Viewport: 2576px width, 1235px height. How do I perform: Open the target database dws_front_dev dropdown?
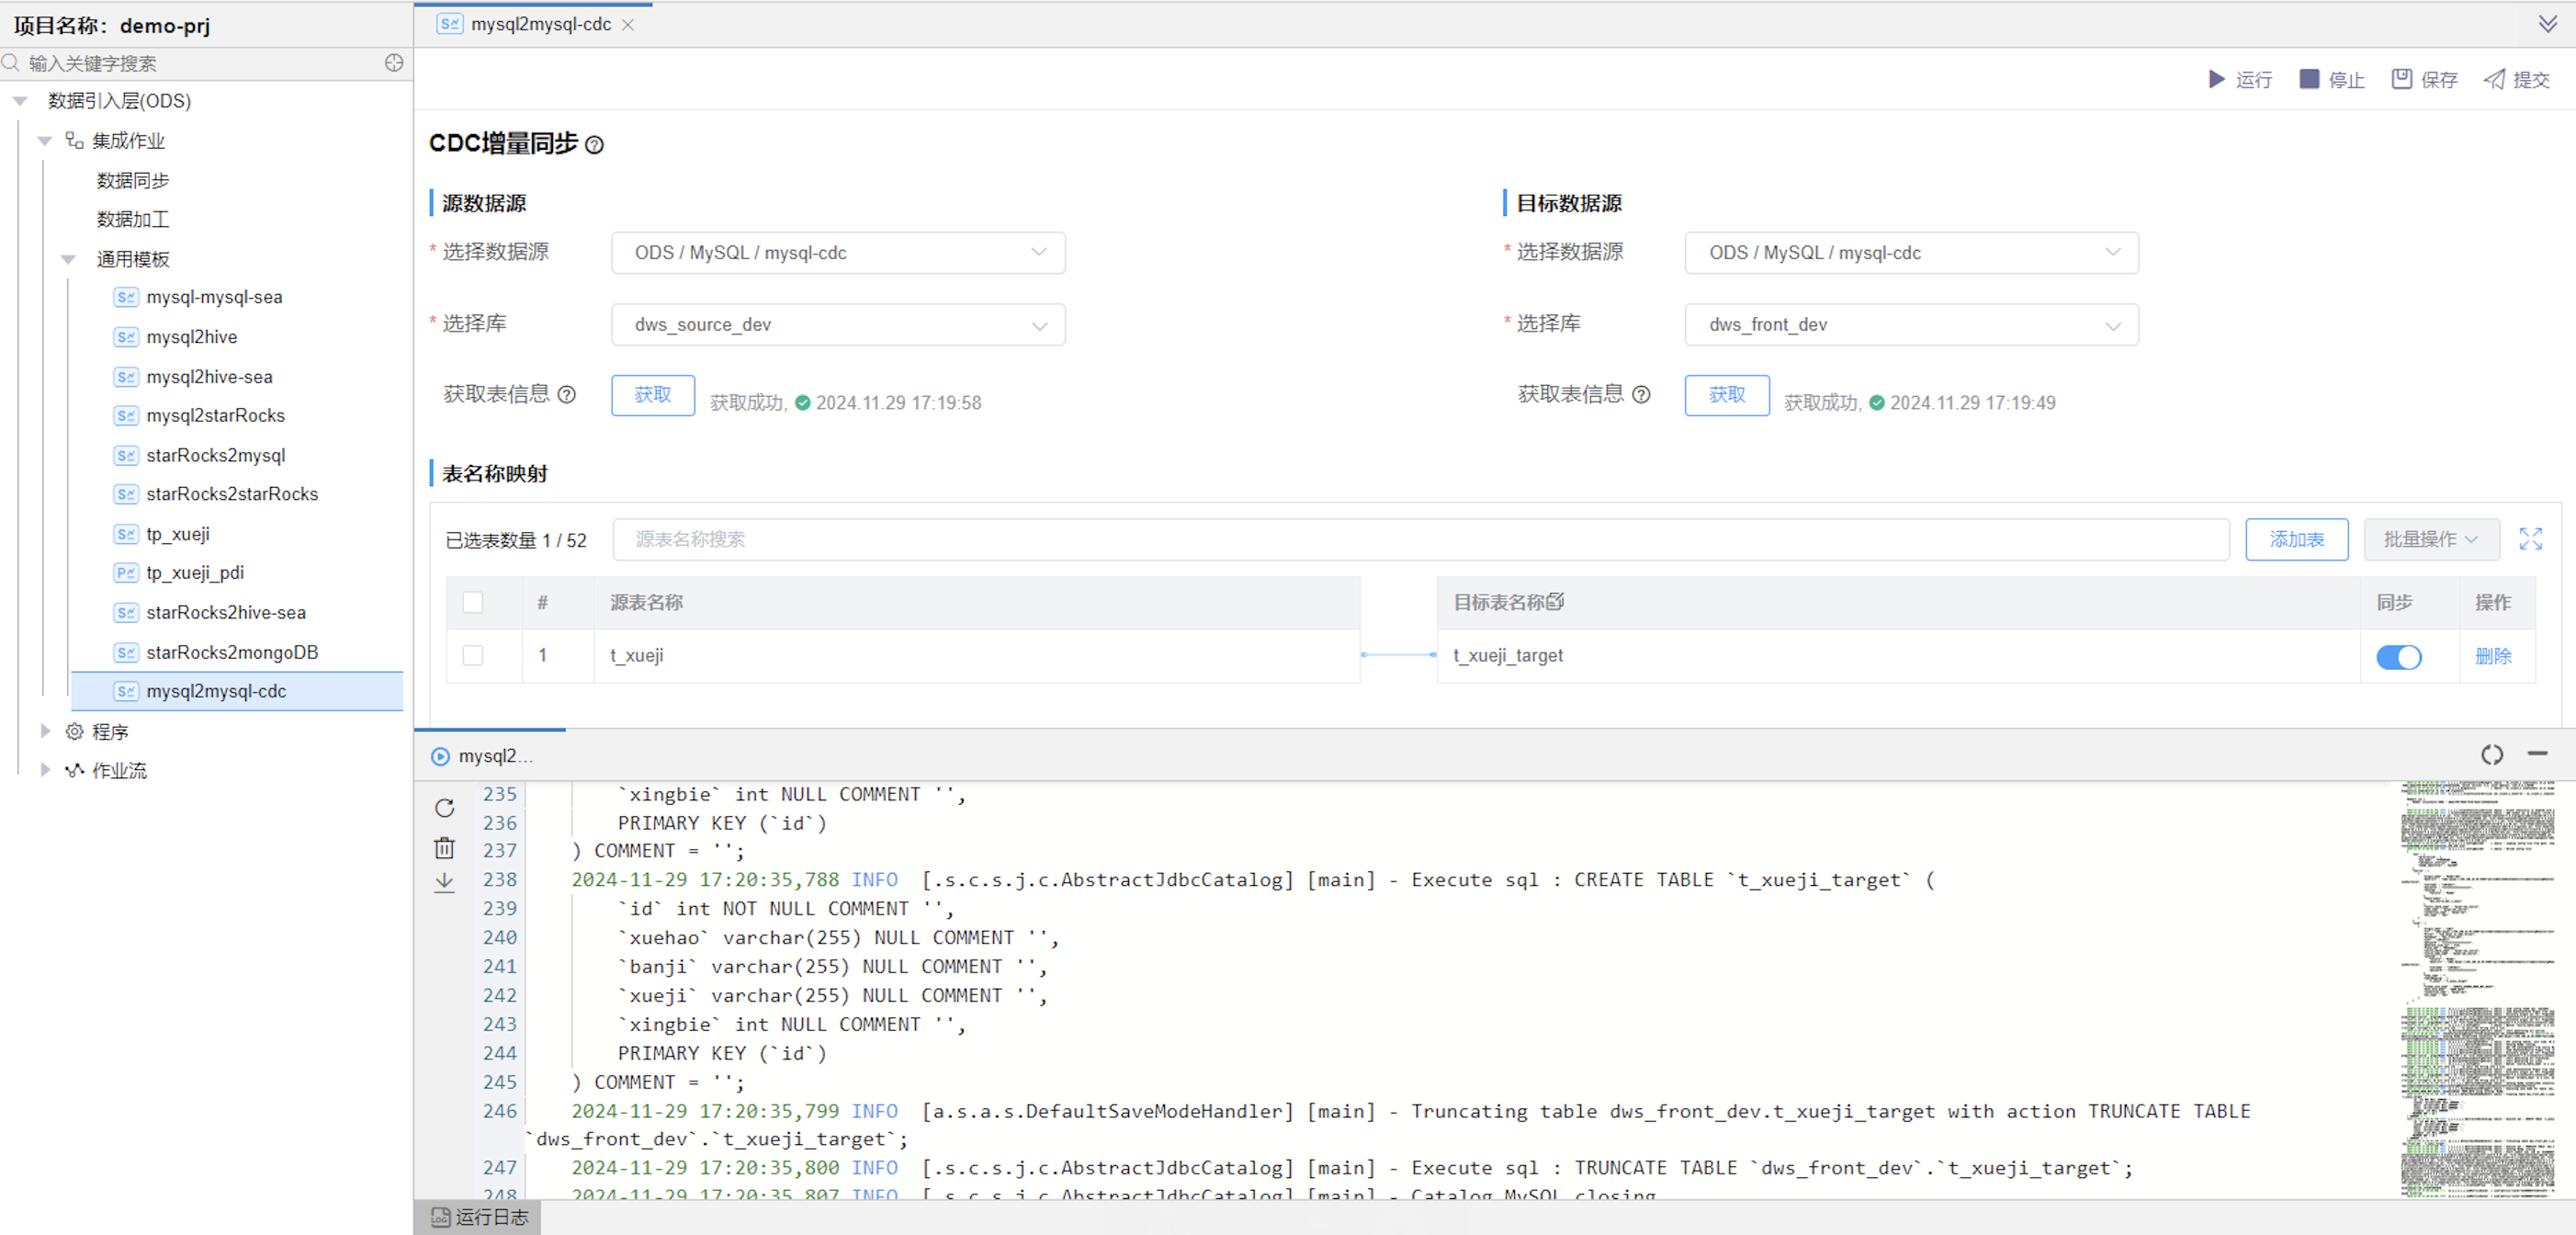[x=1911, y=325]
